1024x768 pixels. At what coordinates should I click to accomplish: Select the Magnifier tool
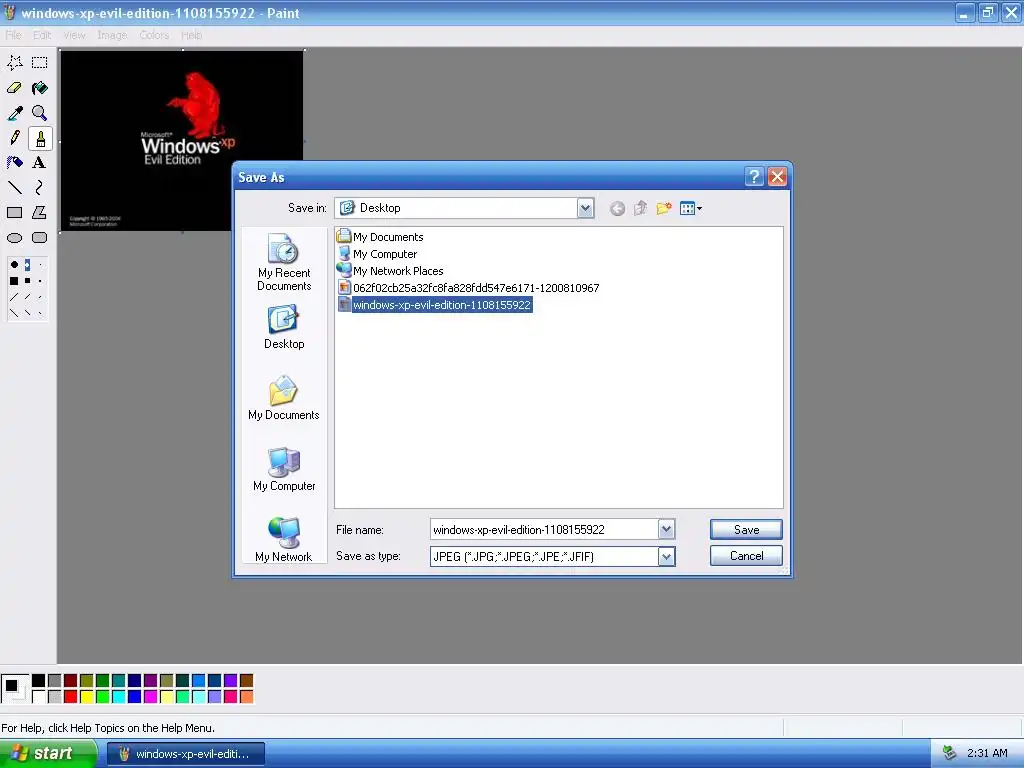click(40, 113)
